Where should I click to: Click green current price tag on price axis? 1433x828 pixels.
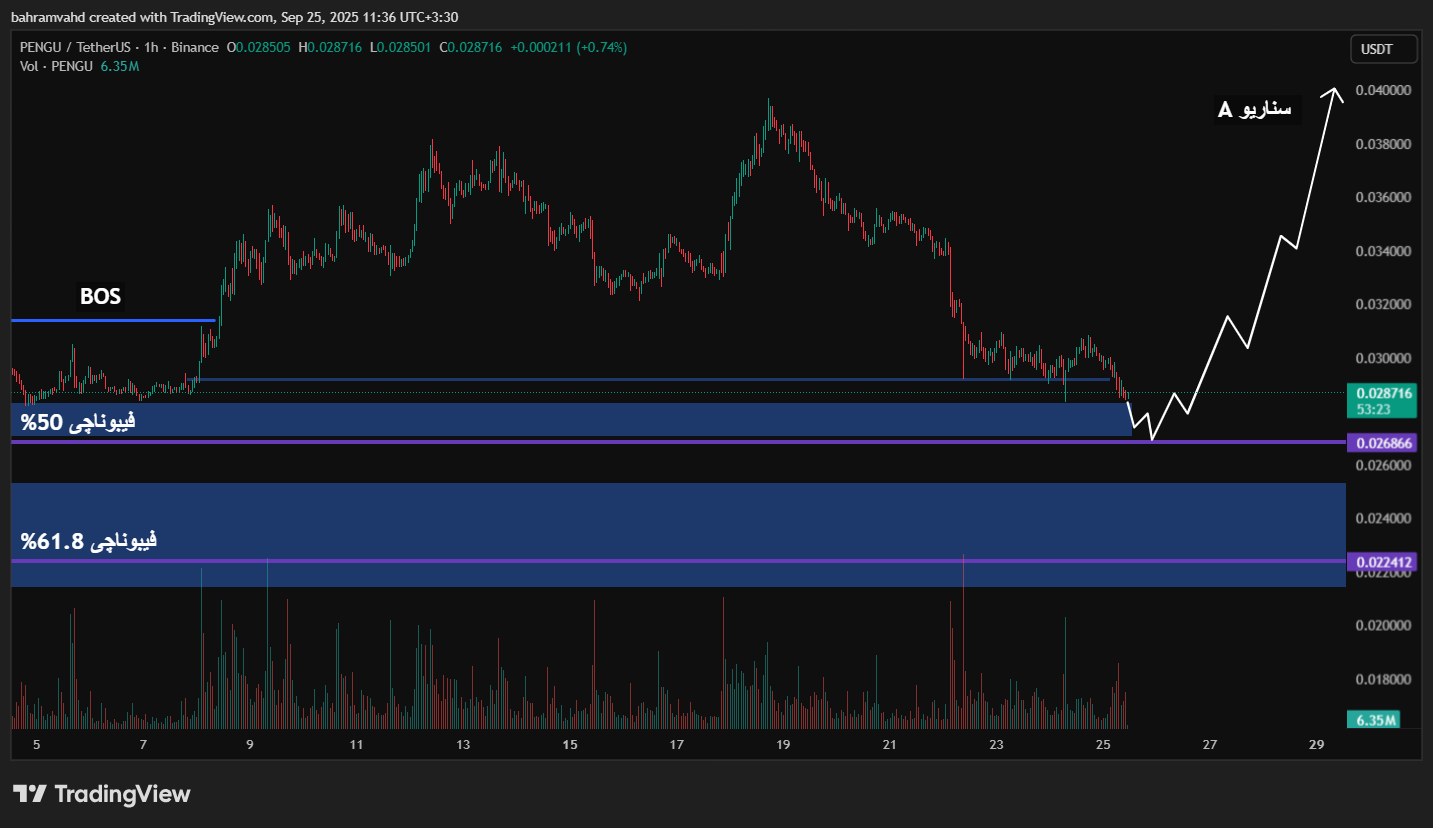(1381, 400)
